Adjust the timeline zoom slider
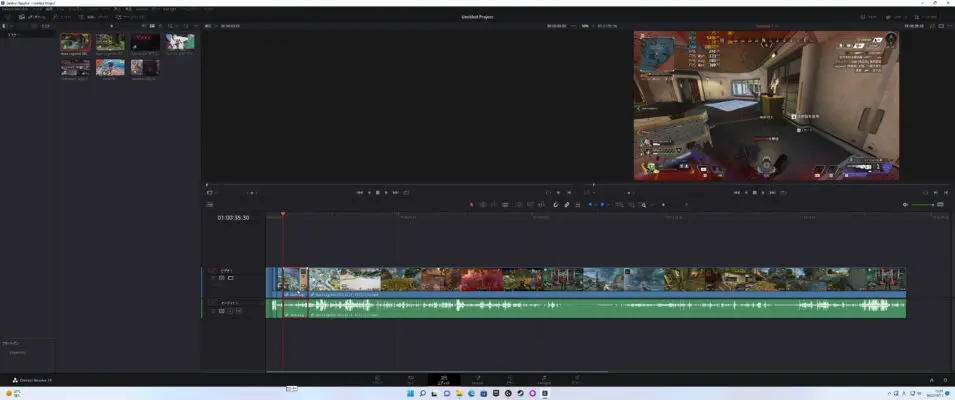Image resolution: width=955 pixels, height=400 pixels. pyautogui.click(x=669, y=205)
